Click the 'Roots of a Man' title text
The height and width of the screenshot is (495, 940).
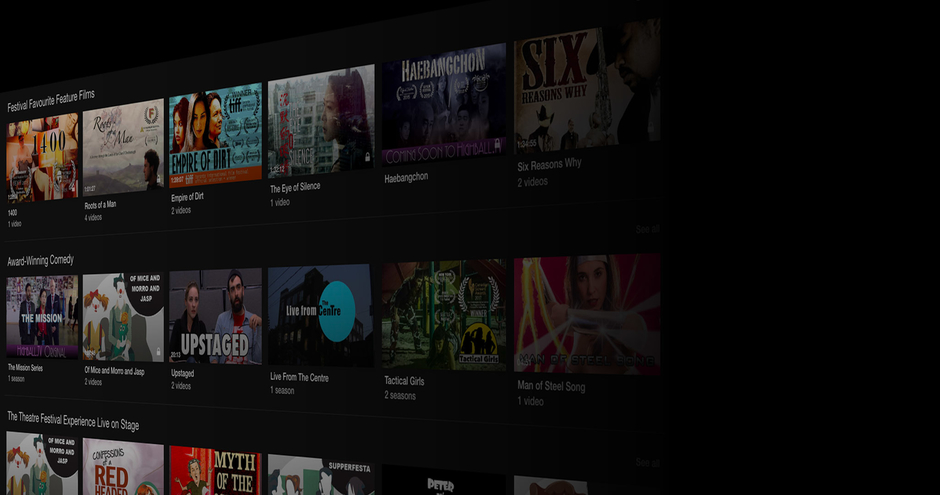click(100, 205)
